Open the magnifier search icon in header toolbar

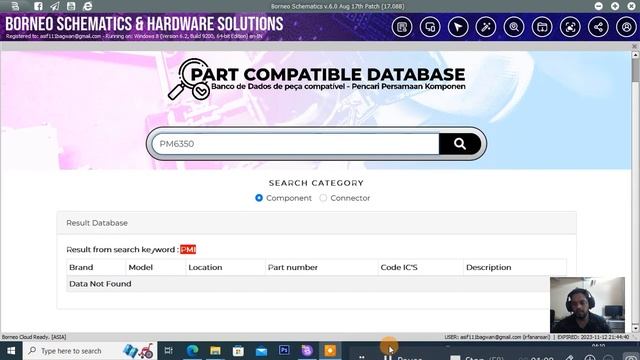click(514, 27)
